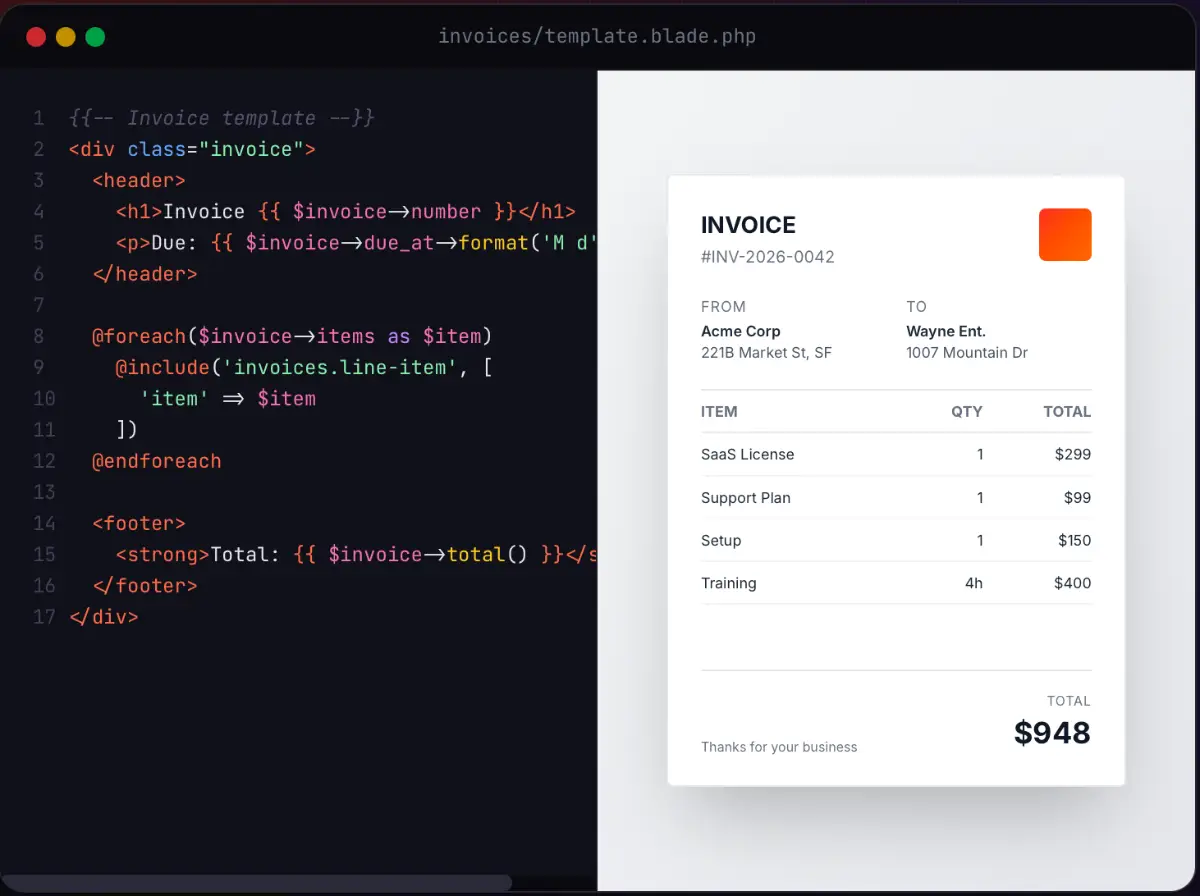The width and height of the screenshot is (1200, 896).
Task: Click the SaaS License row item
Action: coord(748,454)
